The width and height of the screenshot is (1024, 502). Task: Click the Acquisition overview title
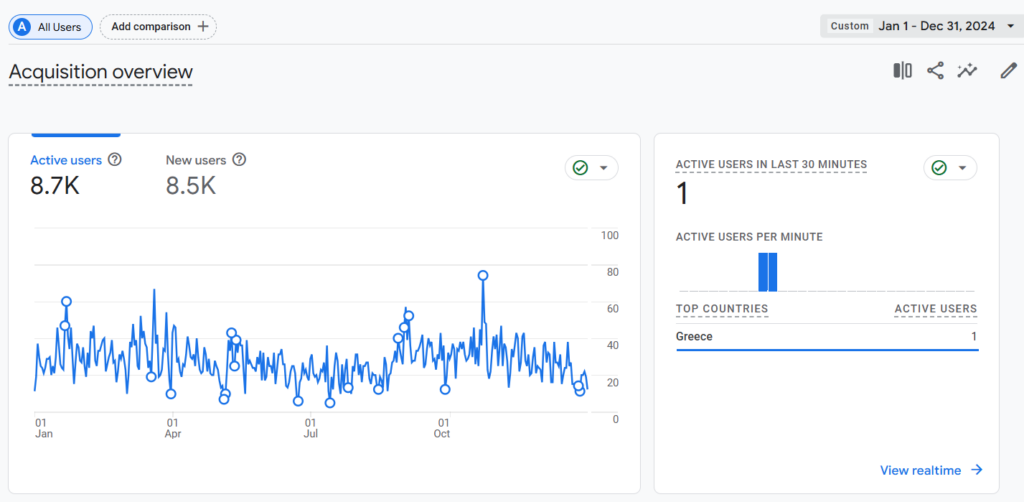point(101,72)
